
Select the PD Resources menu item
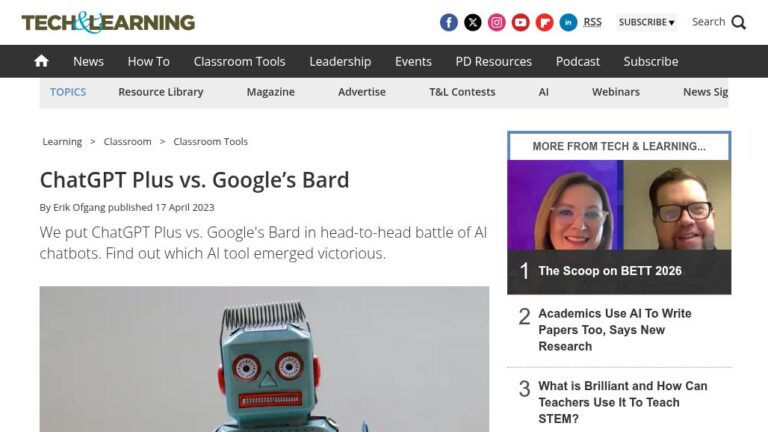coord(493,62)
